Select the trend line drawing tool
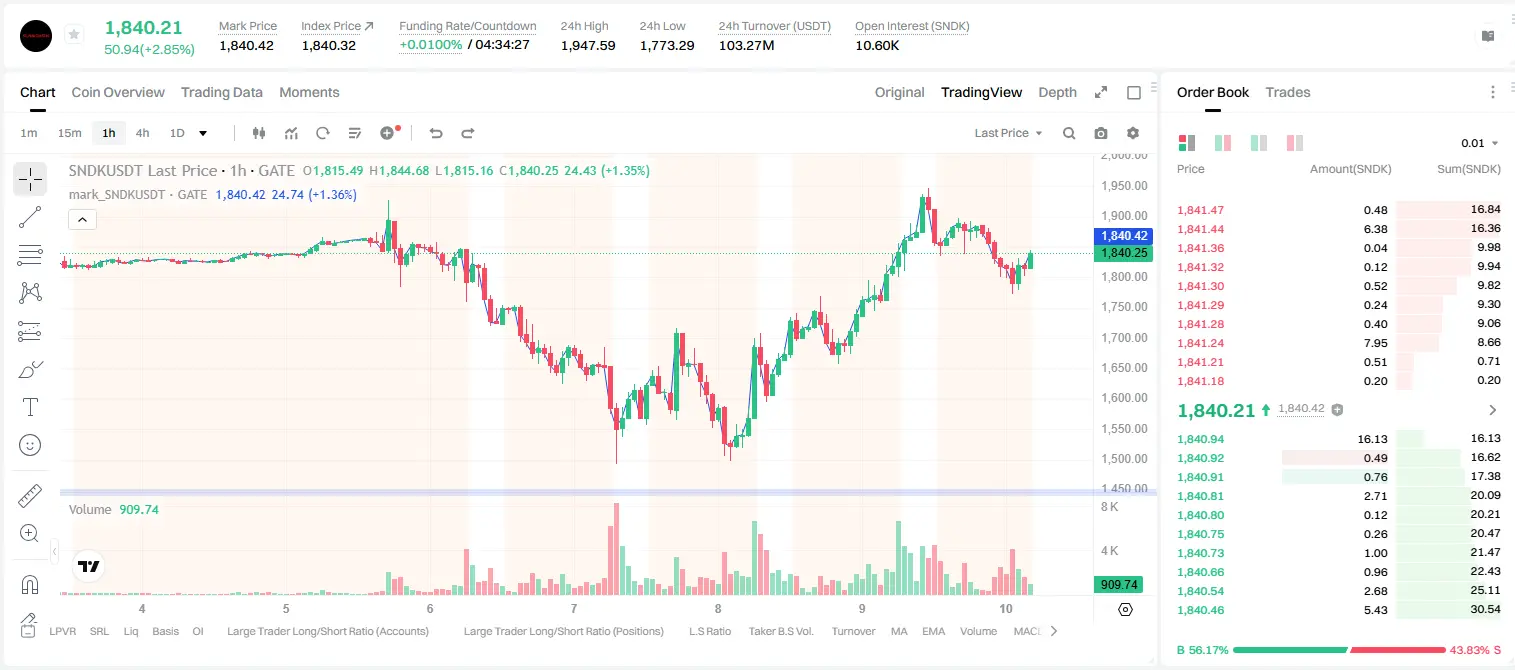 click(x=30, y=217)
